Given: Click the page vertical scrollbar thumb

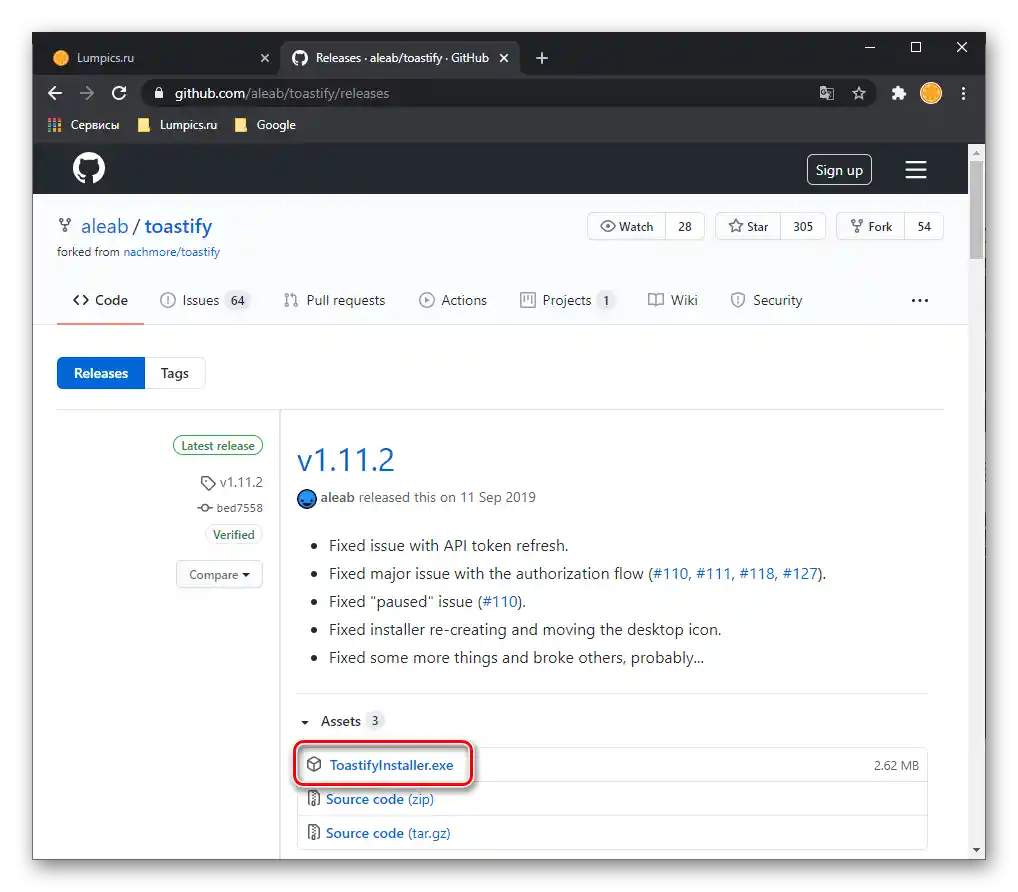Looking at the screenshot, I should pyautogui.click(x=976, y=208).
